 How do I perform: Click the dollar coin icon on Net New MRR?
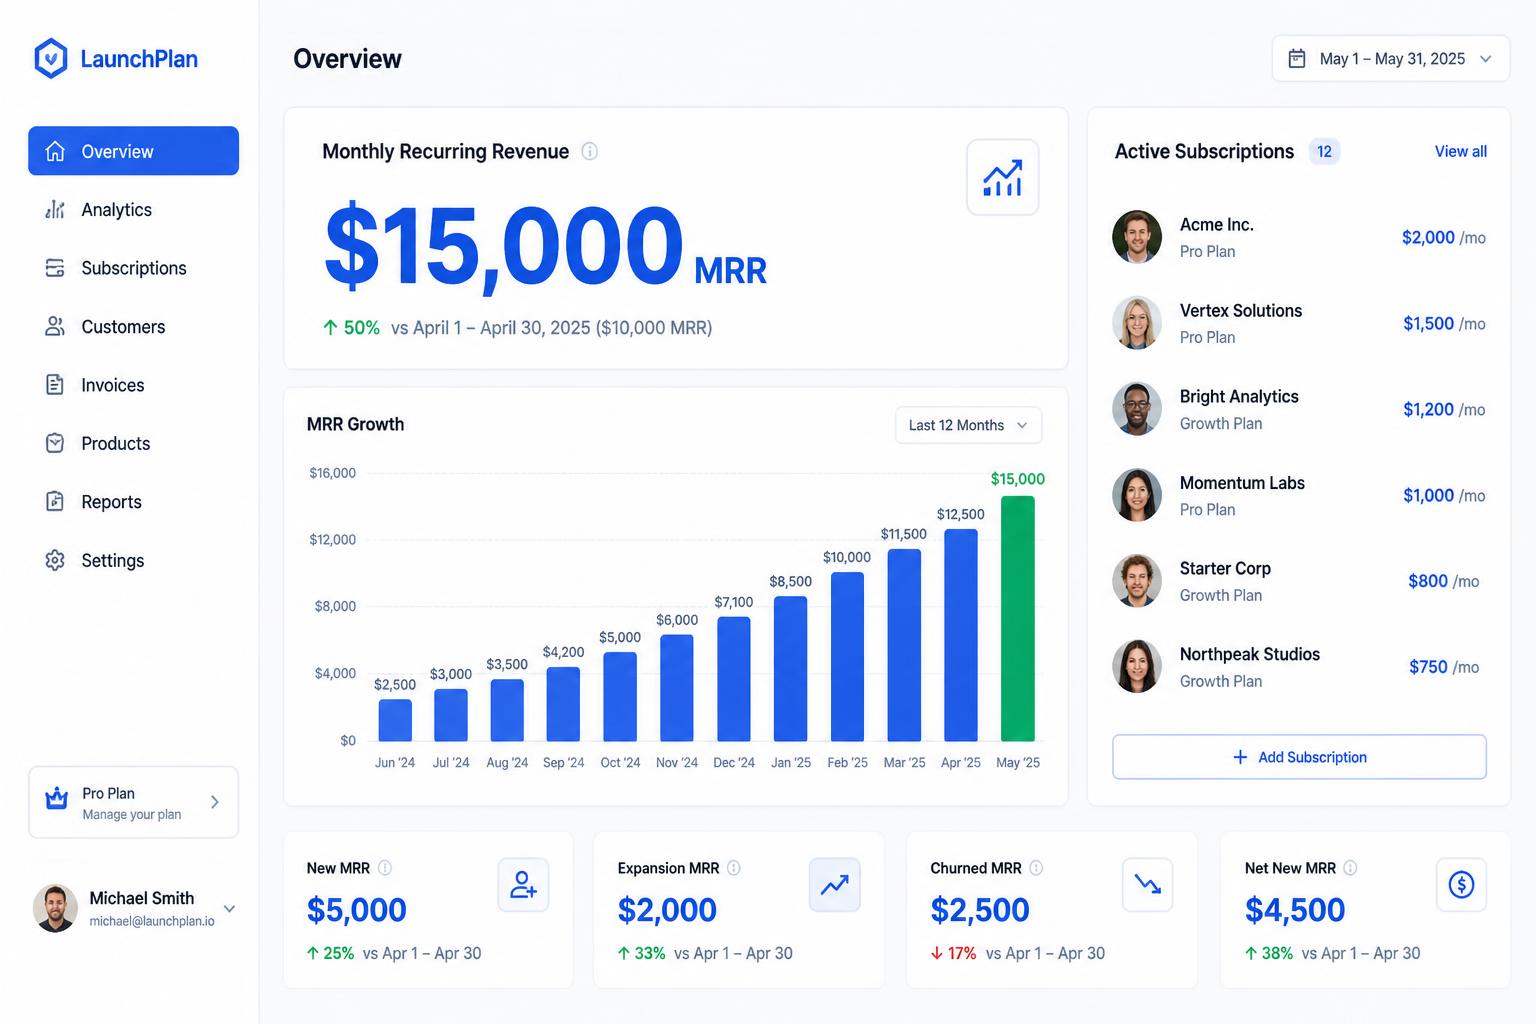(x=1461, y=885)
